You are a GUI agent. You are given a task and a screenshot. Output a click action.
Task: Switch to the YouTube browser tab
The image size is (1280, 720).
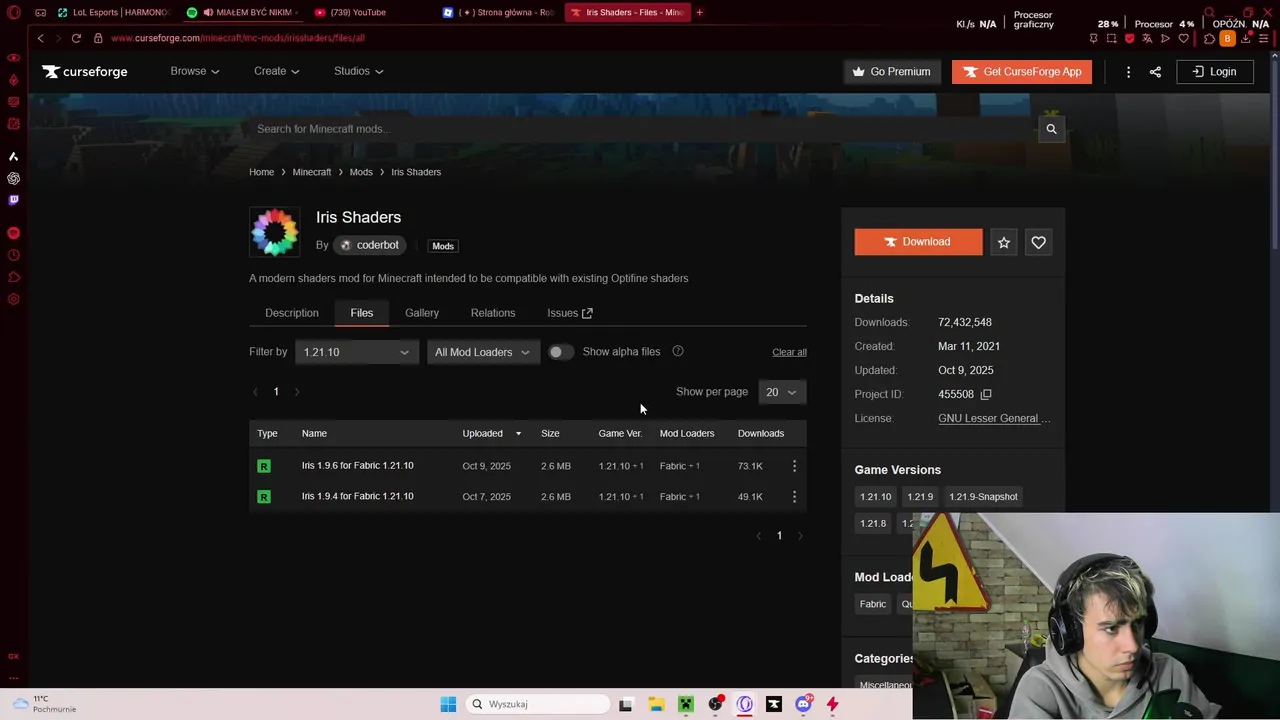(370, 12)
